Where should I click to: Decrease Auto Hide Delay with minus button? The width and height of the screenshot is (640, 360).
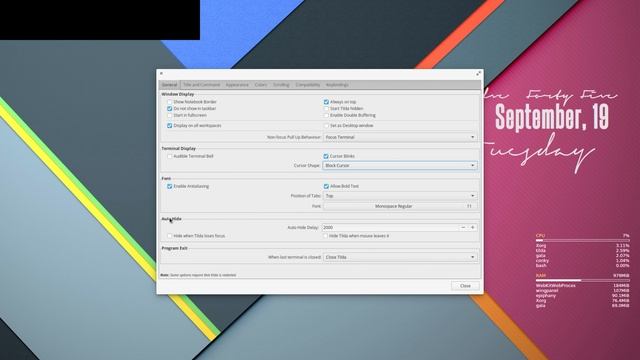click(463, 227)
